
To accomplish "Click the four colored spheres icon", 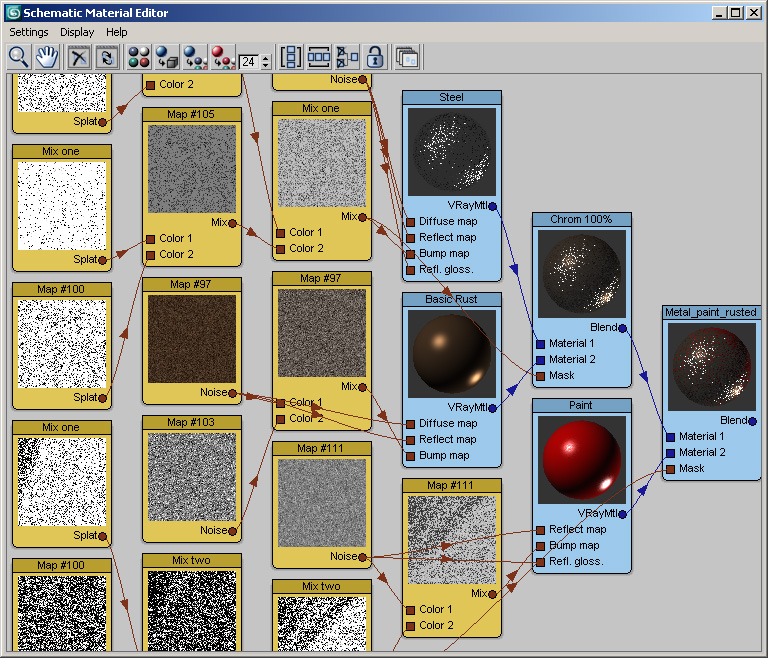I will (x=139, y=57).
